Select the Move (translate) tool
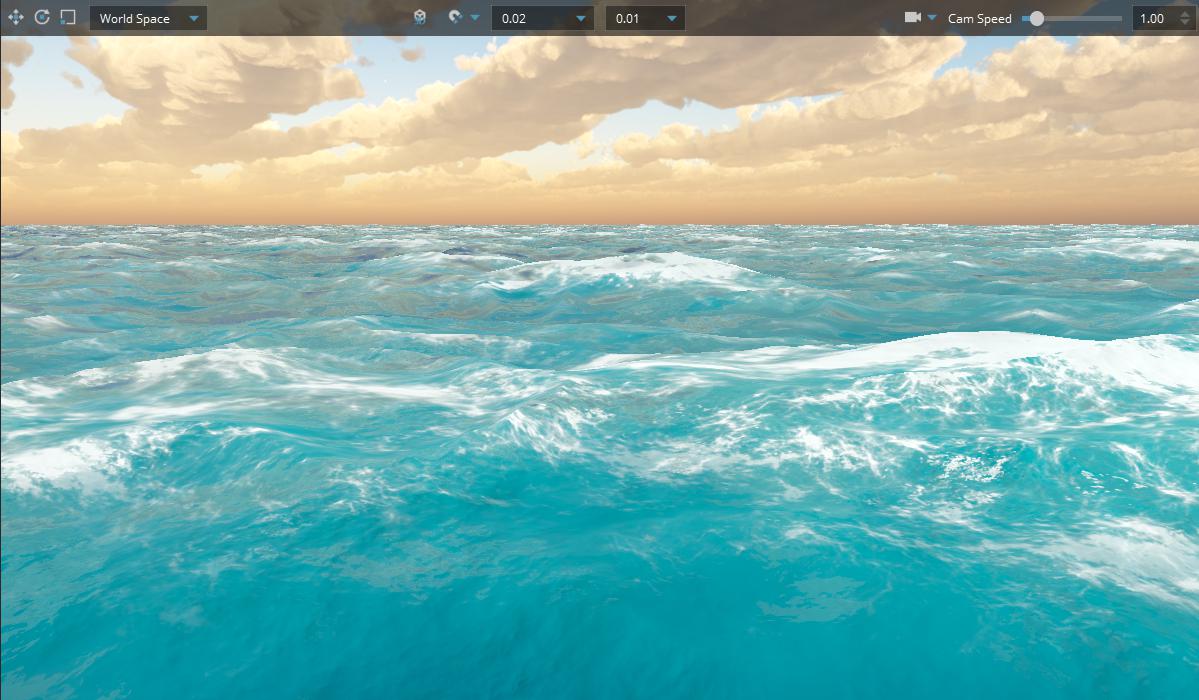 15,18
